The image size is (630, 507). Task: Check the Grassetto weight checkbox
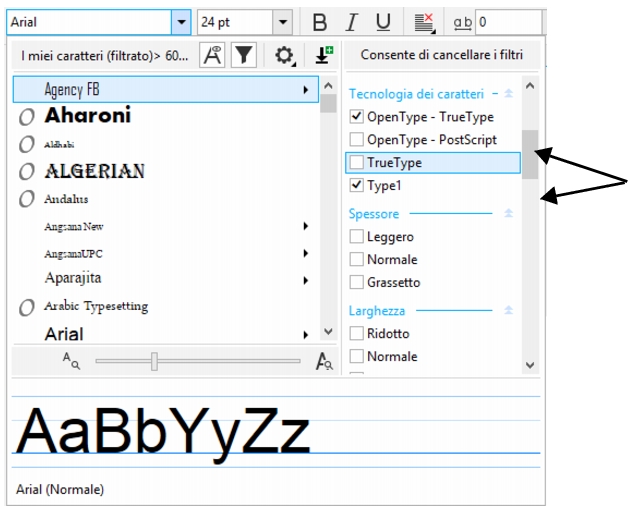point(357,283)
